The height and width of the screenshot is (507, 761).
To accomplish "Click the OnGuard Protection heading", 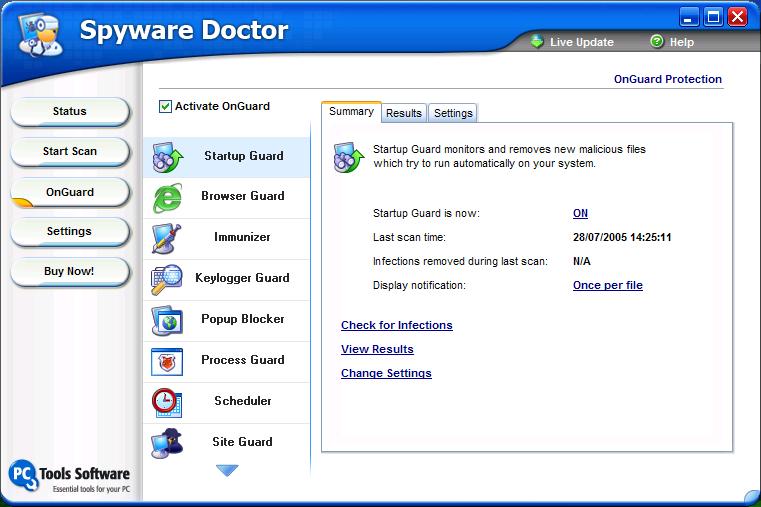I will 667,79.
